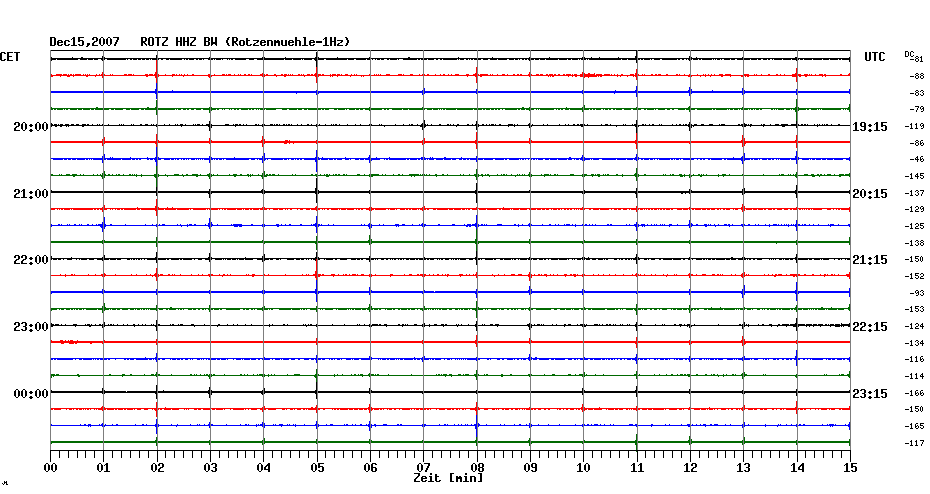Image resolution: width=930 pixels, height=494 pixels.
Task: Select the "20:00" CET row label
Action: point(31,127)
